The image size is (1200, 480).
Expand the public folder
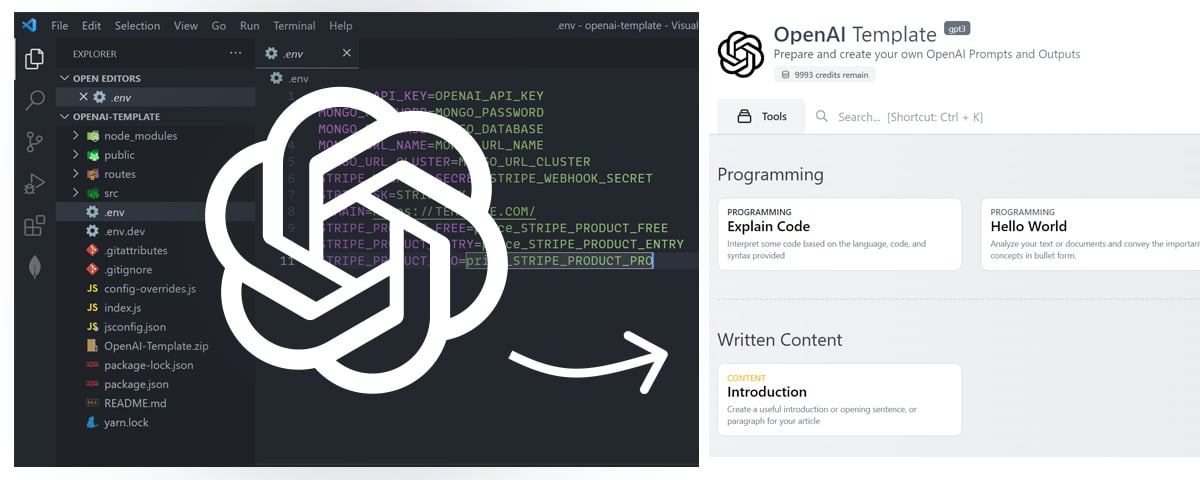(x=75, y=154)
